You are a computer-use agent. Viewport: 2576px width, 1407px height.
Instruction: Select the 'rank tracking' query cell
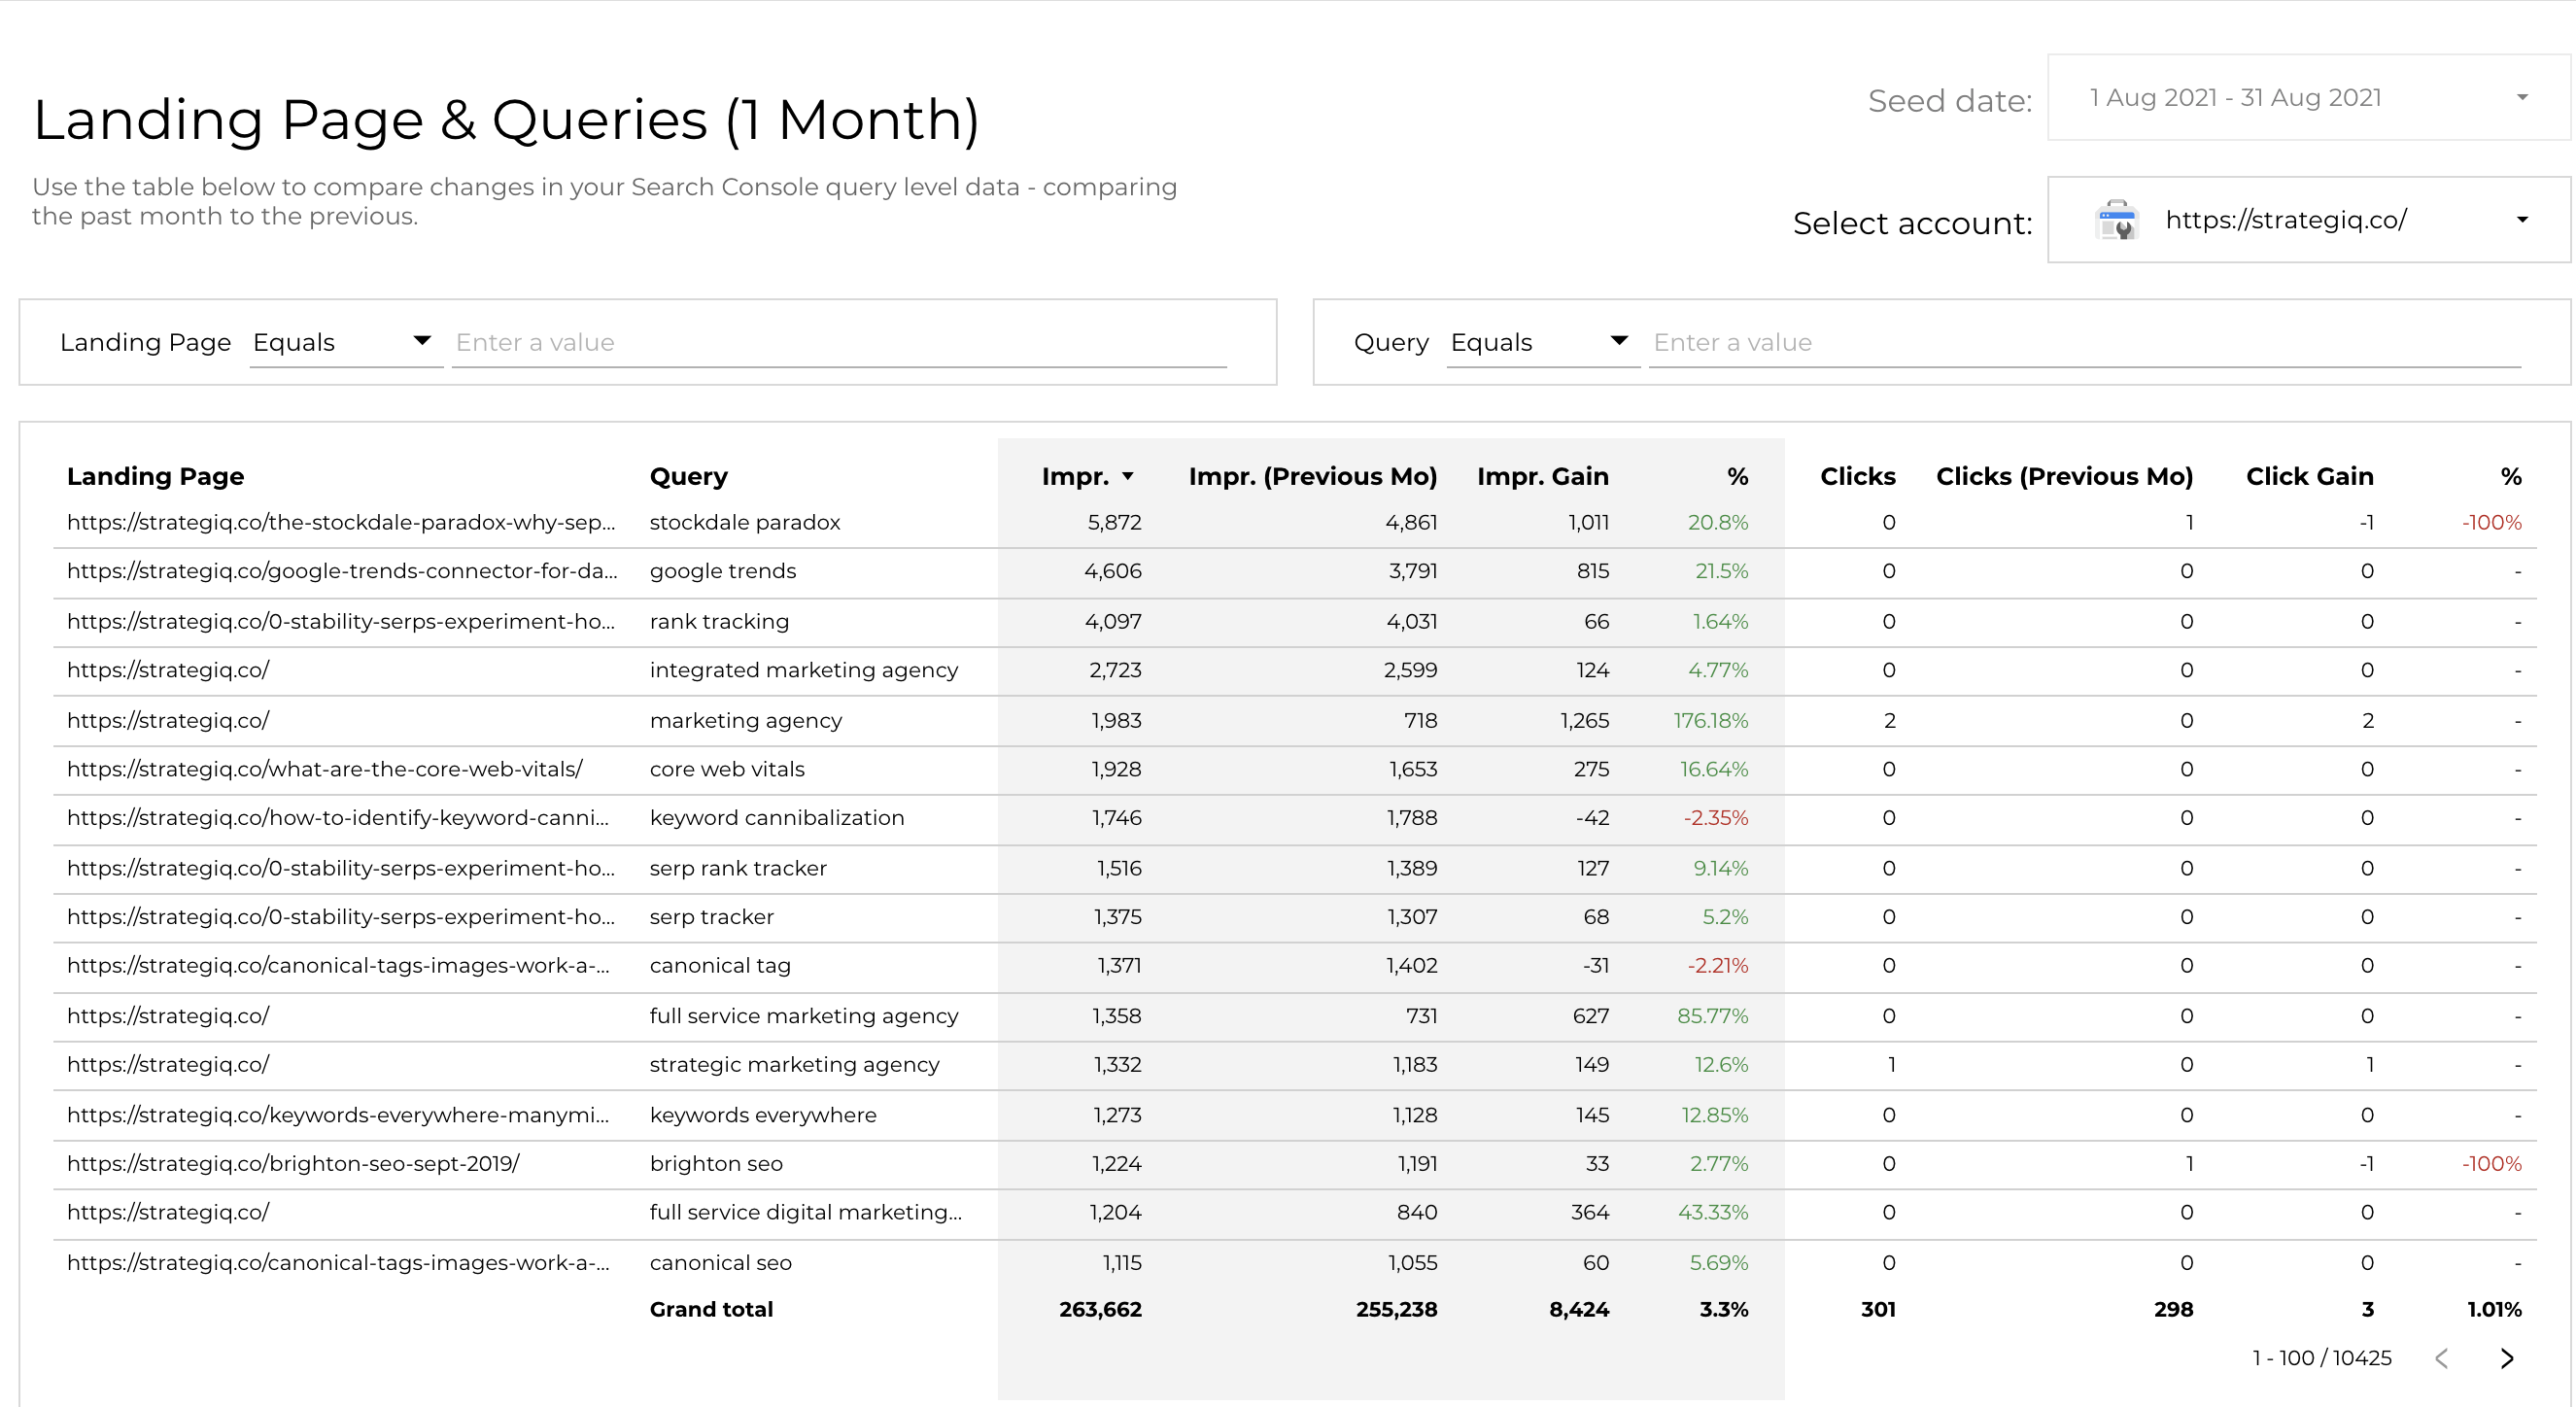click(719, 621)
